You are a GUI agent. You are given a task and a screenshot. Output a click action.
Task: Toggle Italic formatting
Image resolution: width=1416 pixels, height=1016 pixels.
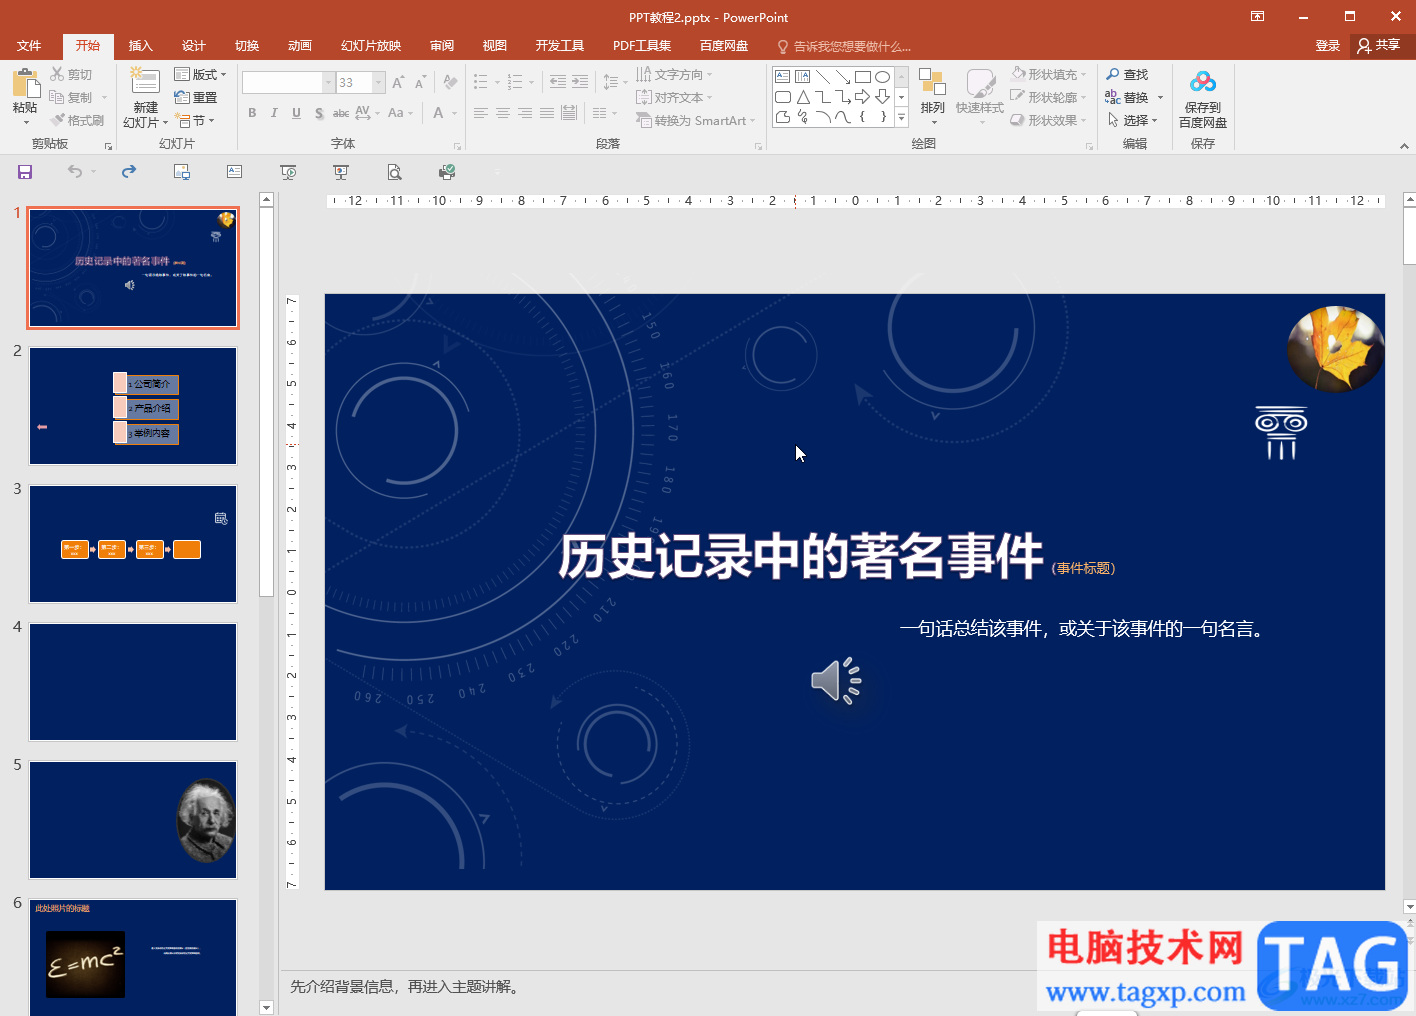(274, 113)
